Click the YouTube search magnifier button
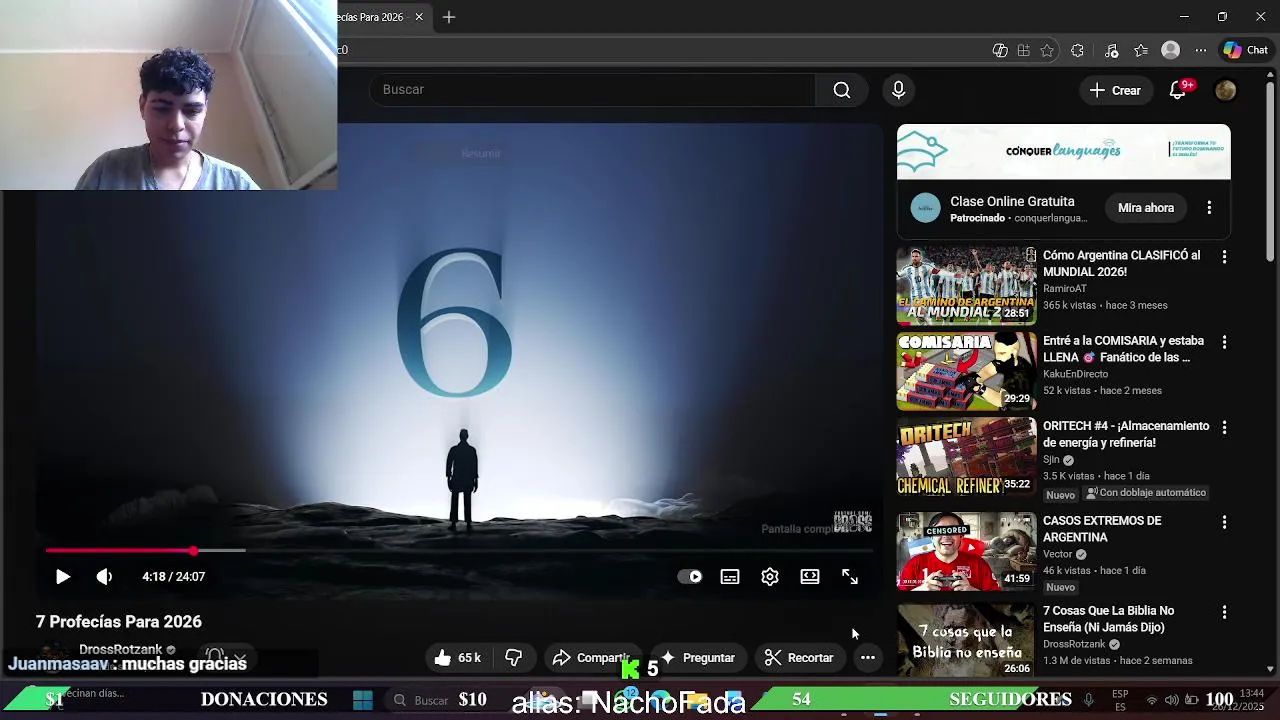The width and height of the screenshot is (1280, 720). coord(842,90)
